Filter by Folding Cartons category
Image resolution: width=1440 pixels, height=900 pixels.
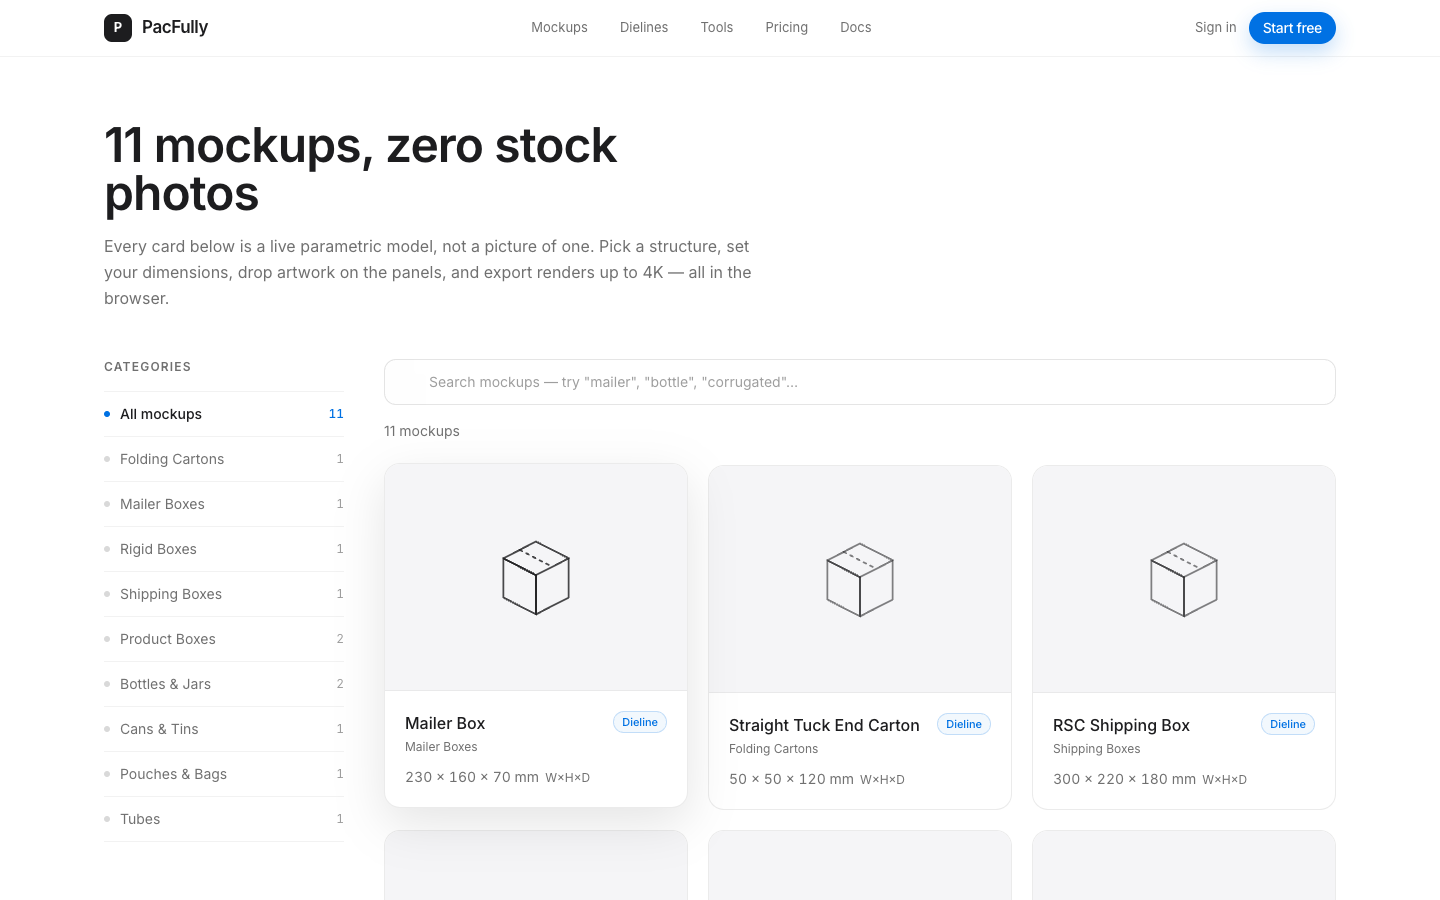224,459
